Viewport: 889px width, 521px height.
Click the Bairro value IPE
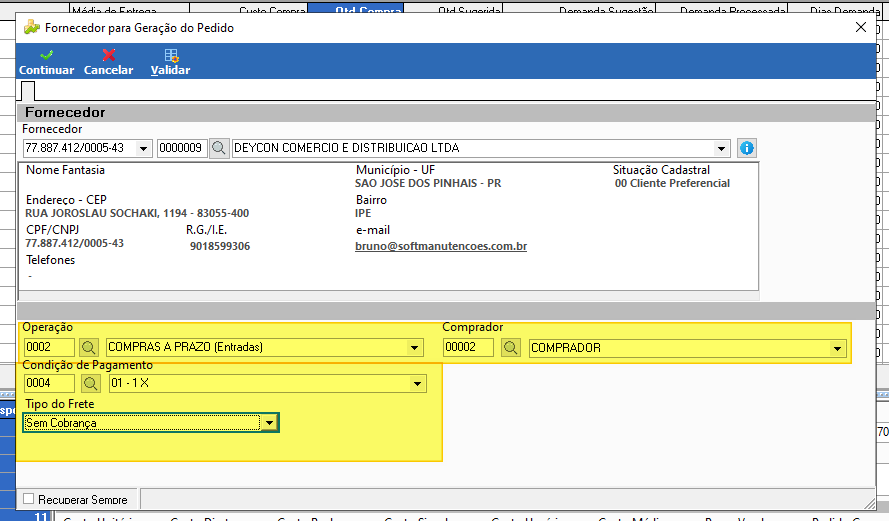(363, 213)
